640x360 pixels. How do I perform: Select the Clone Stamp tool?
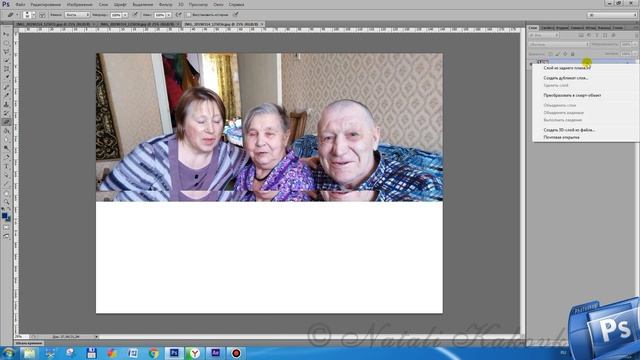pyautogui.click(x=6, y=104)
